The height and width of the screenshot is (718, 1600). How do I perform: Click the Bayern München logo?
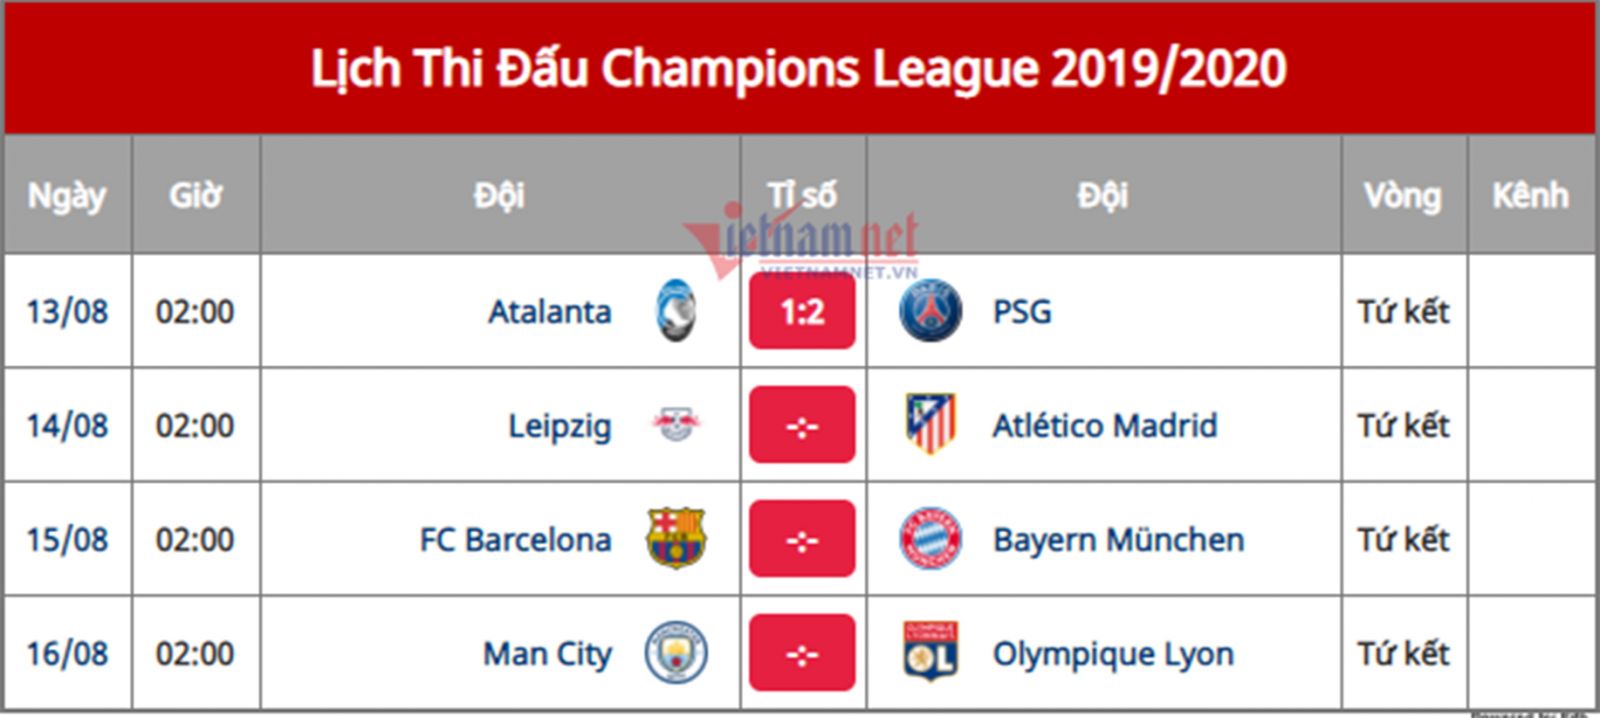click(930, 539)
